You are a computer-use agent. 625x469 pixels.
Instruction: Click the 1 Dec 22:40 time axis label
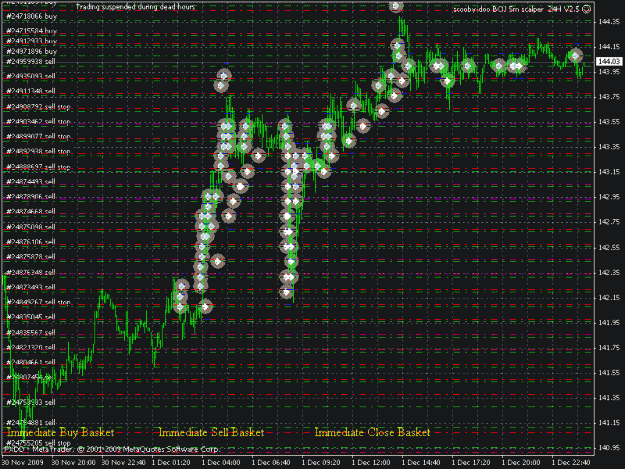[x=571, y=463]
